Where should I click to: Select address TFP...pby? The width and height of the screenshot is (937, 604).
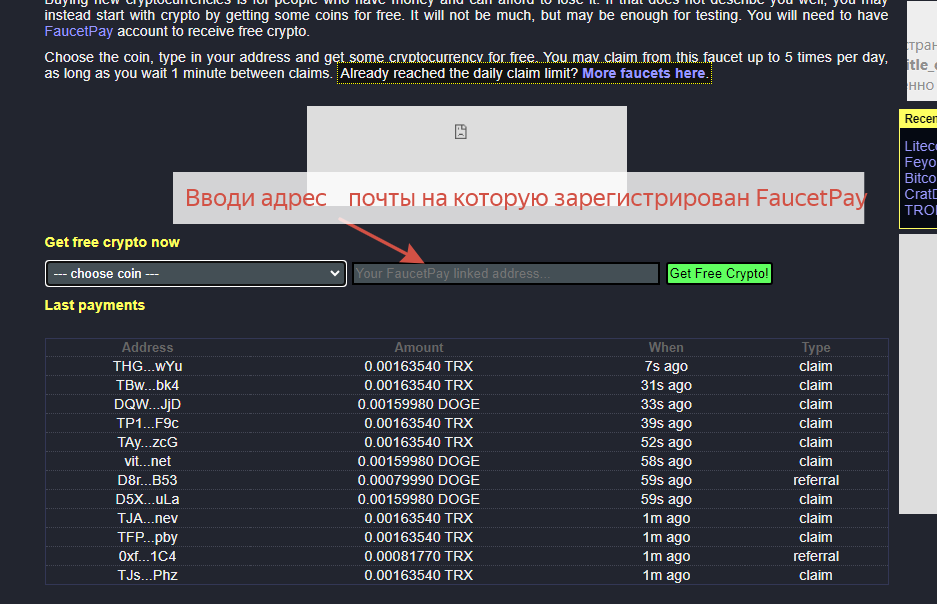point(148,538)
